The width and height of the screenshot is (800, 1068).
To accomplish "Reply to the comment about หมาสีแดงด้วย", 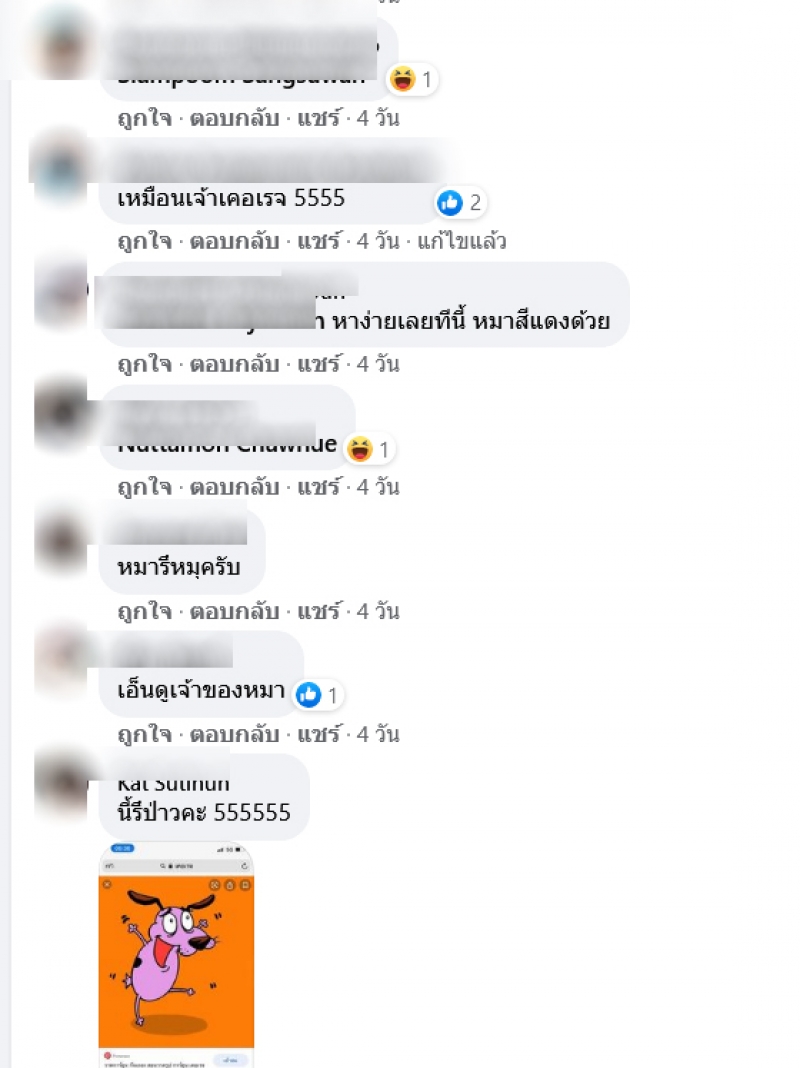I will click(x=234, y=364).
